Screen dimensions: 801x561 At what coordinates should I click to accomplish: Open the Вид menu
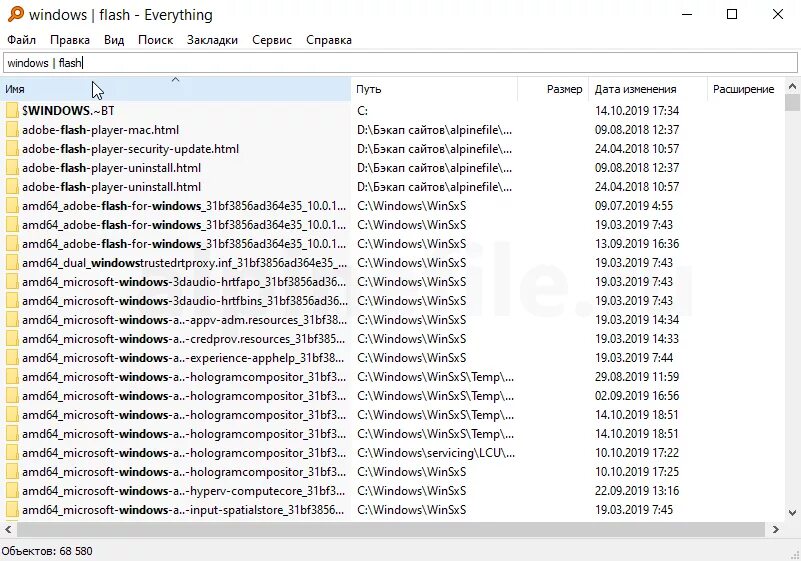coord(114,40)
